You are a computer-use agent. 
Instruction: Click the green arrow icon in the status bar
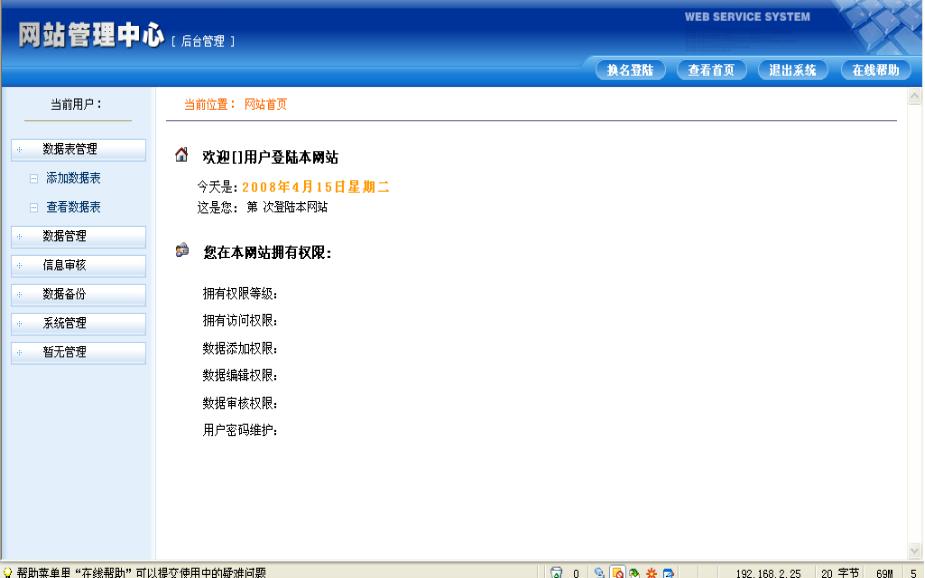[x=633, y=569]
